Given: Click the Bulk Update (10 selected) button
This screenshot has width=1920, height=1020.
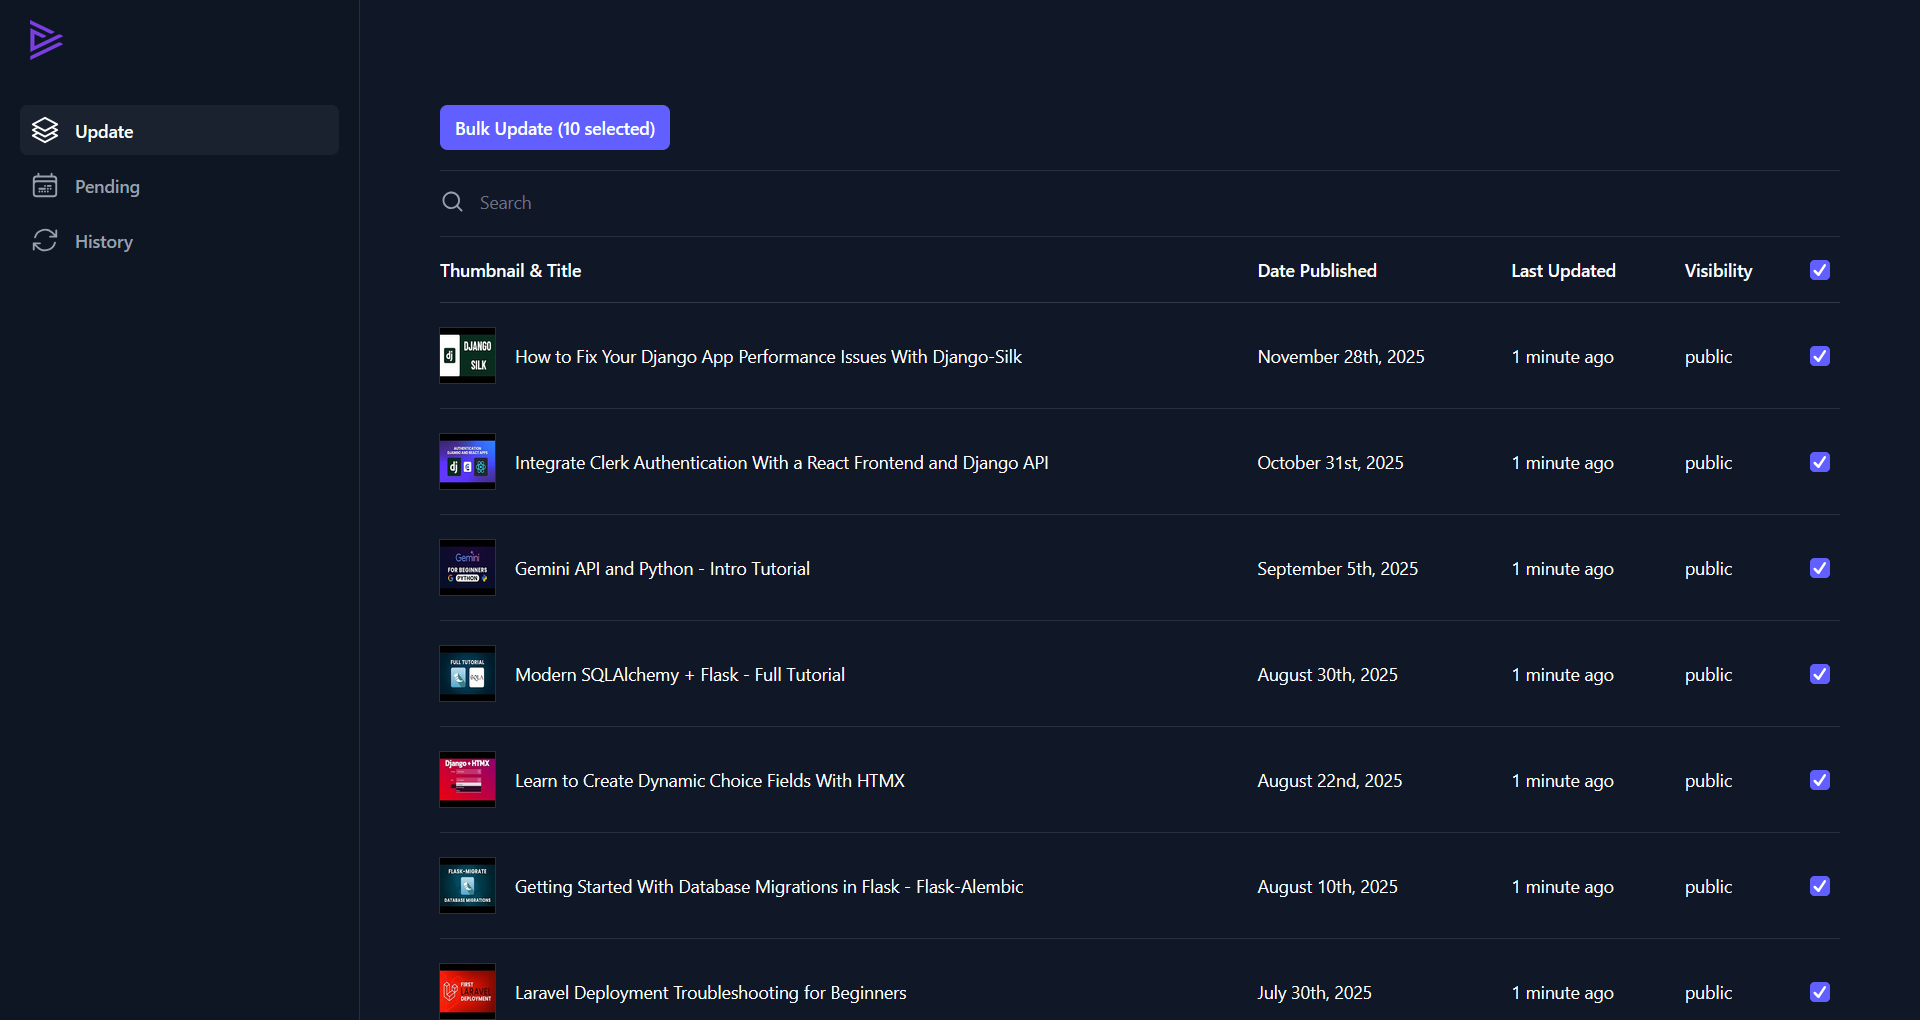Looking at the screenshot, I should point(554,127).
